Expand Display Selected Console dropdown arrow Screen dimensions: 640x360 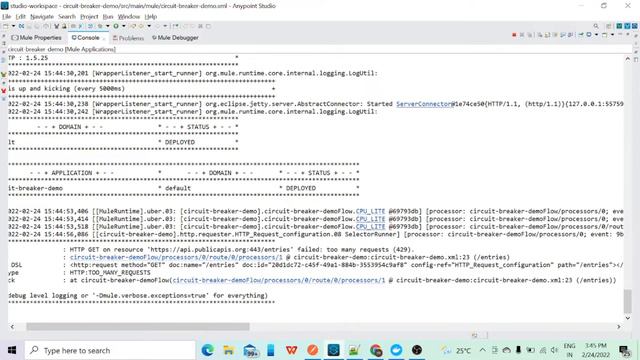[596, 34]
